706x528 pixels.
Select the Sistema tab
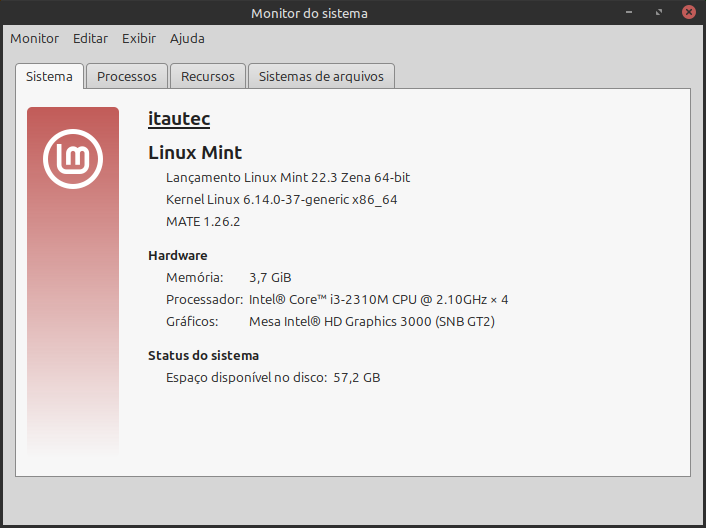49,76
